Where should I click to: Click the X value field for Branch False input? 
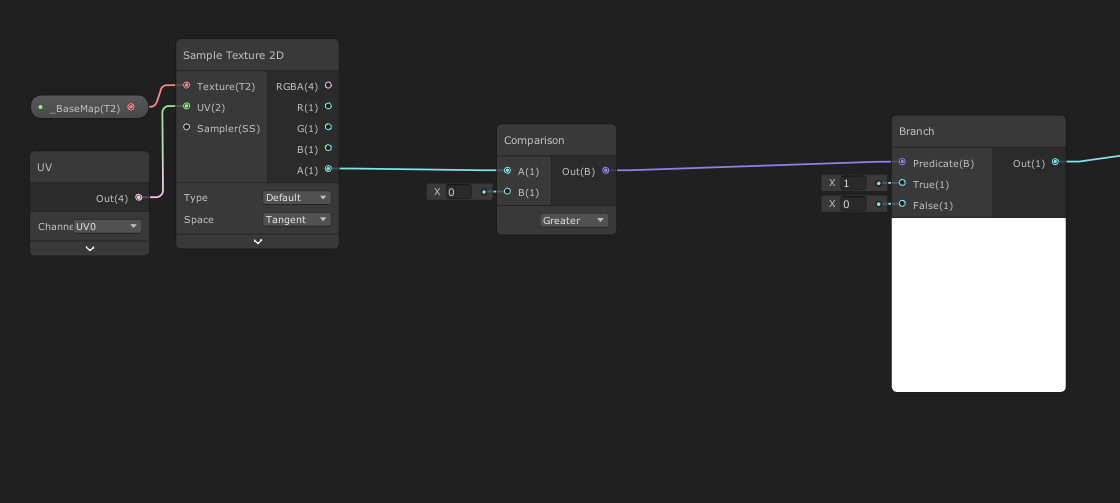coord(854,204)
